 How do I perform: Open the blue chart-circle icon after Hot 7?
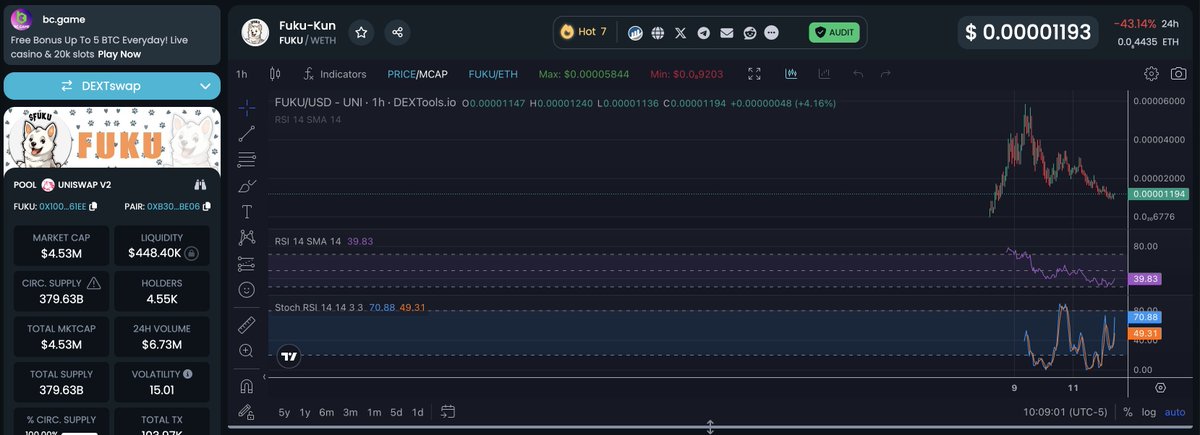tap(635, 32)
